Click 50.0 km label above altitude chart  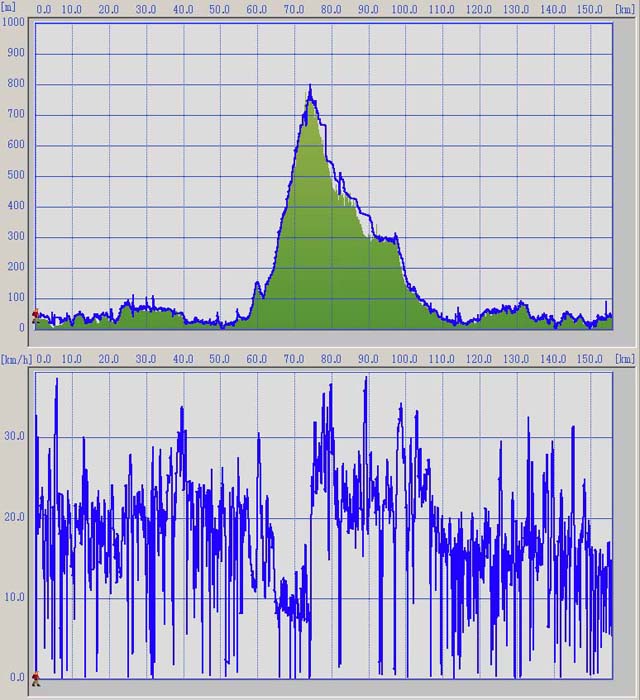click(220, 9)
